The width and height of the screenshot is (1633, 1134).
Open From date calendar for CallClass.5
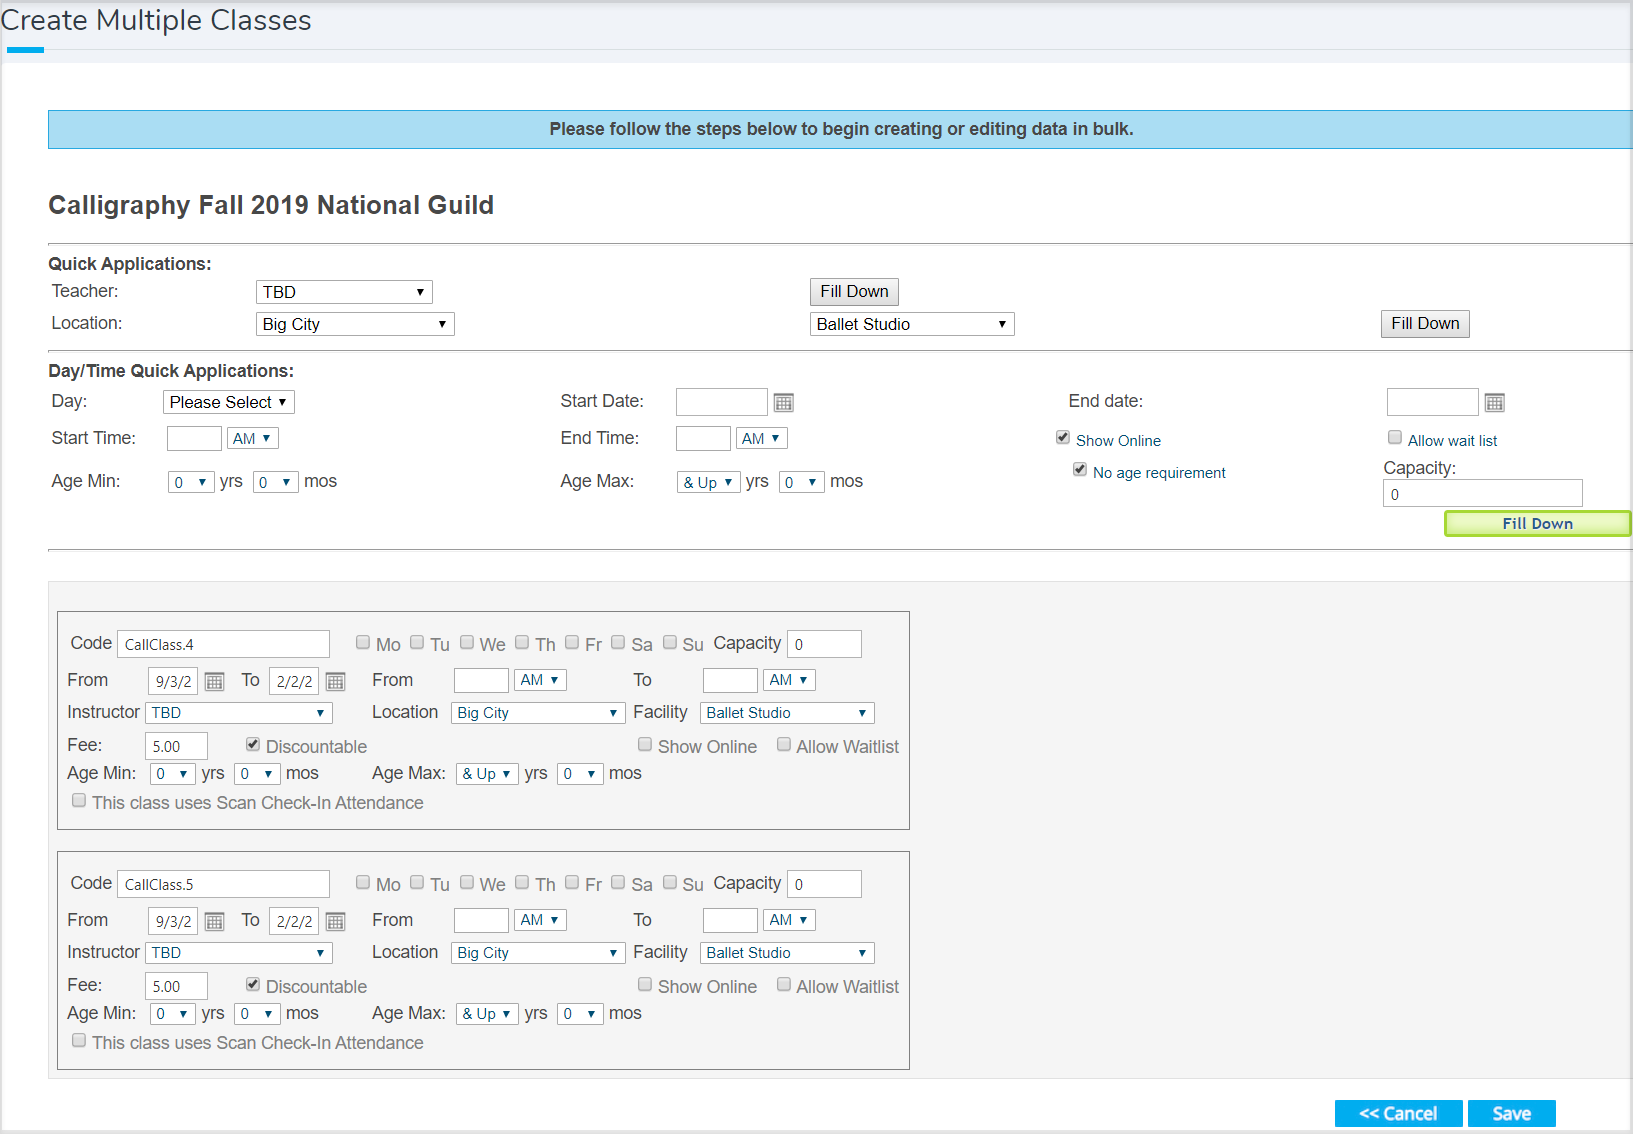pos(214,922)
